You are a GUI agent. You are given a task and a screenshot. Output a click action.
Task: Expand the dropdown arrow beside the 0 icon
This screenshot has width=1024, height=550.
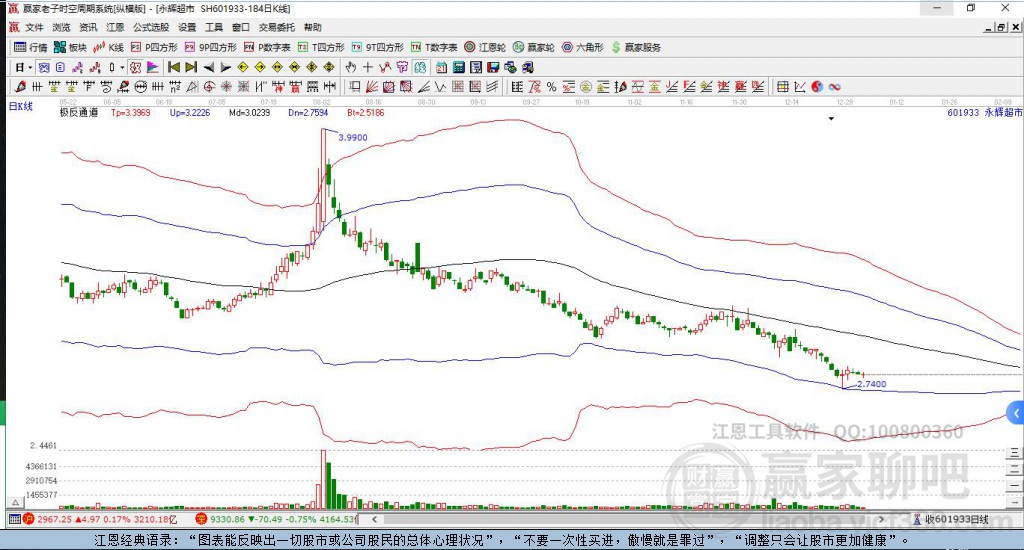pyautogui.click(x=122, y=67)
